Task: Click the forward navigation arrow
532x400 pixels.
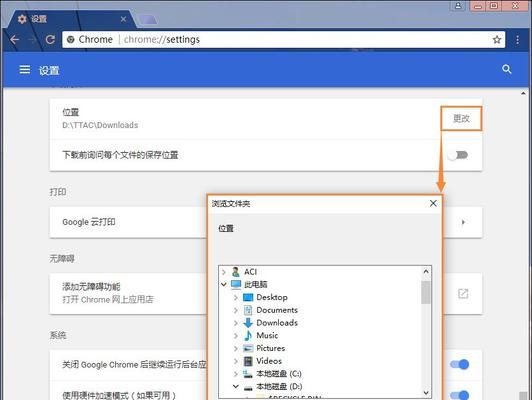Action: [x=32, y=40]
